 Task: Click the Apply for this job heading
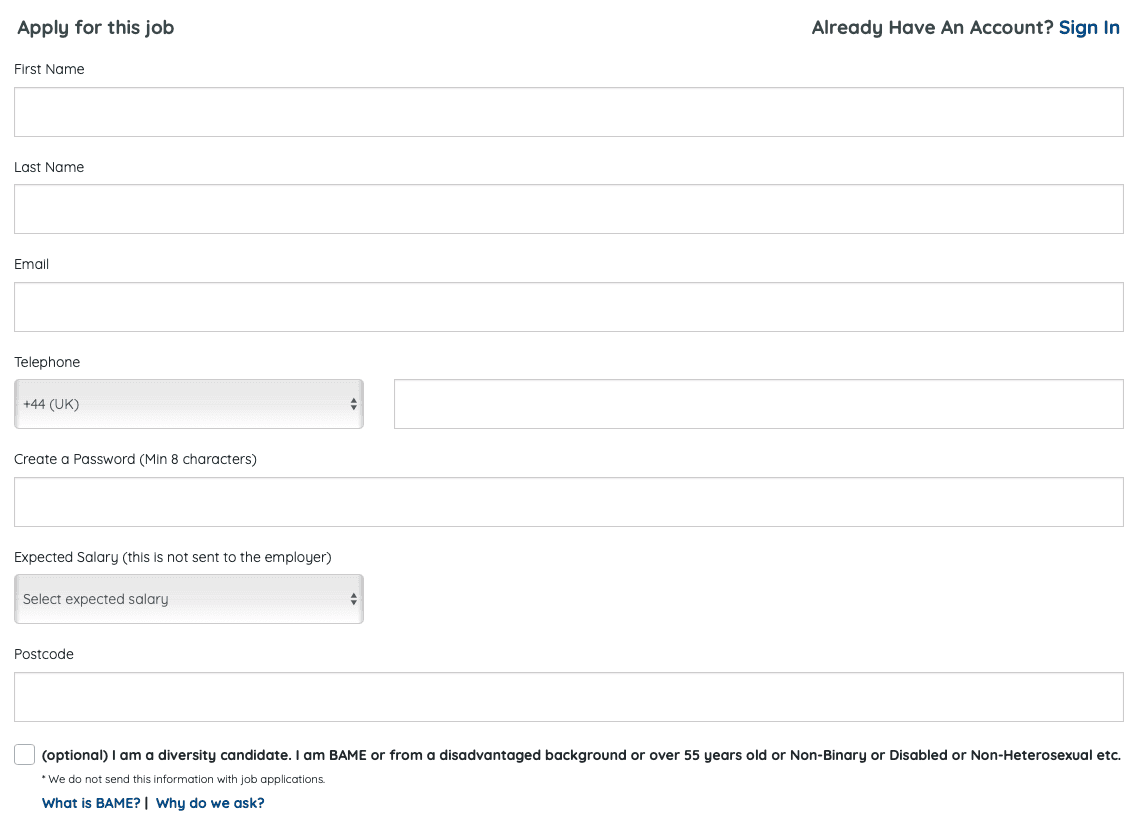(x=96, y=28)
